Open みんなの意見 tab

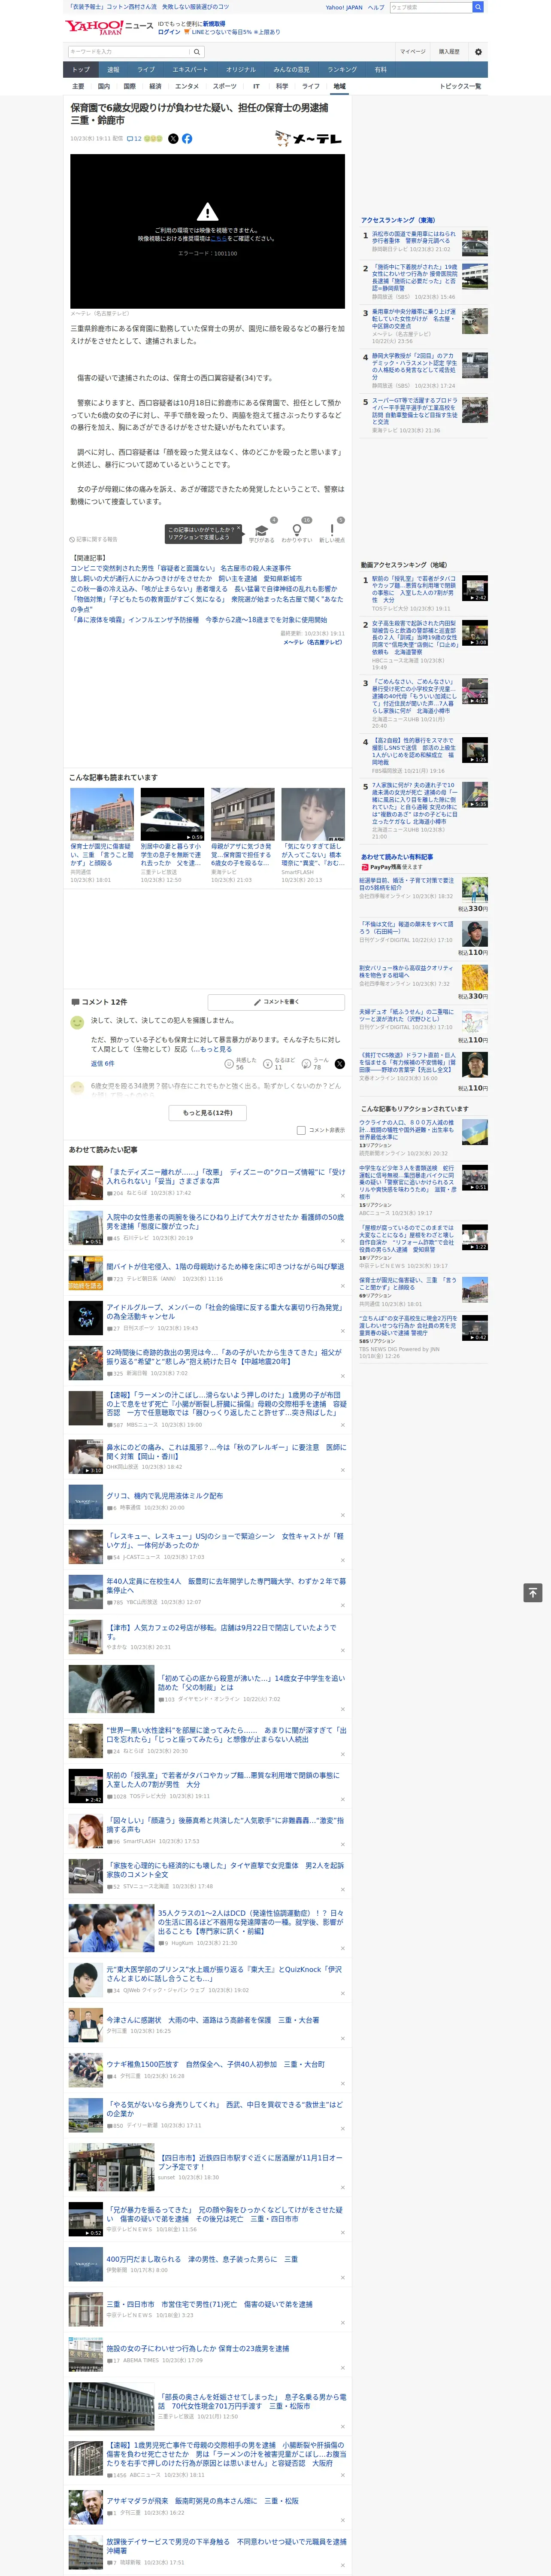pyautogui.click(x=291, y=70)
